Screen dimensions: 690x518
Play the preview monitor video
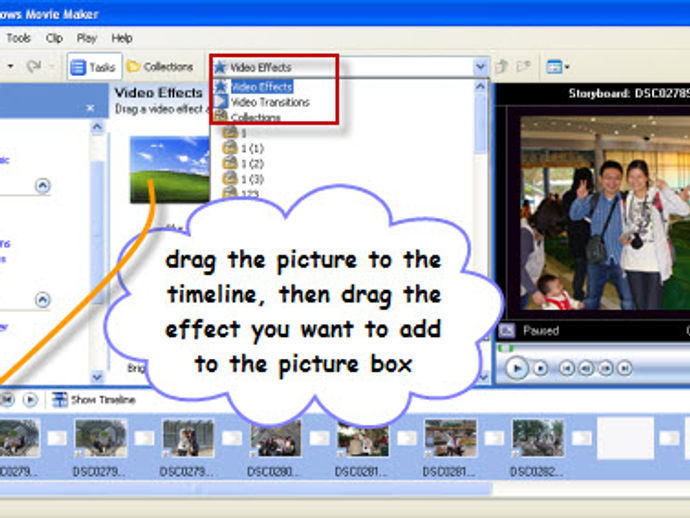click(516, 368)
